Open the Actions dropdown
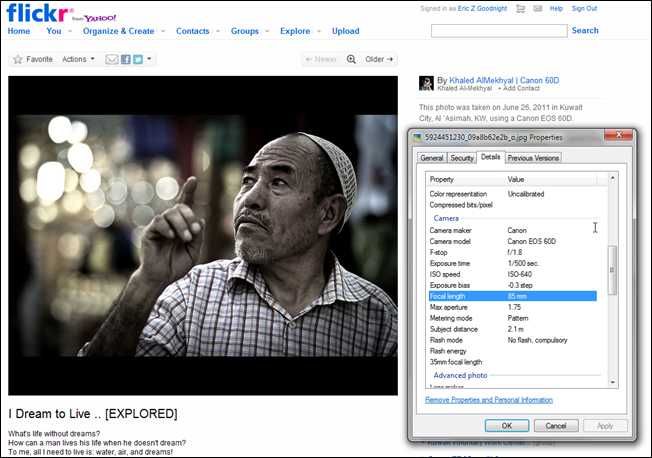 click(x=78, y=59)
